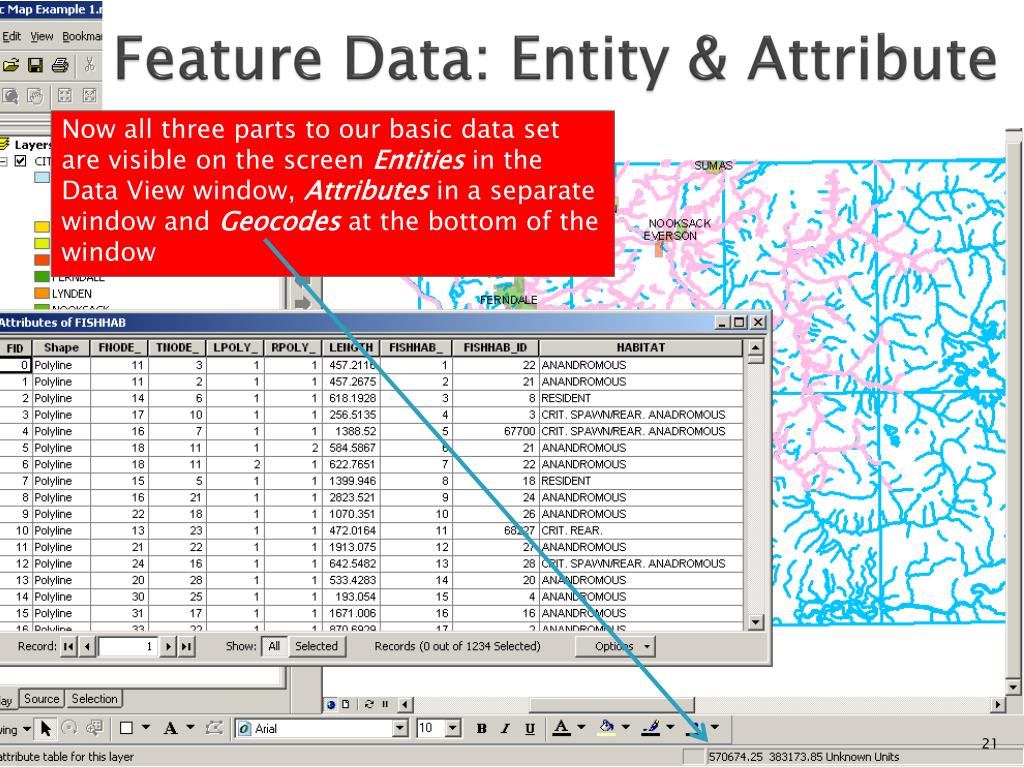Click the light blue CITY symbol swatch
The width and height of the screenshot is (1024, 768).
(42, 176)
